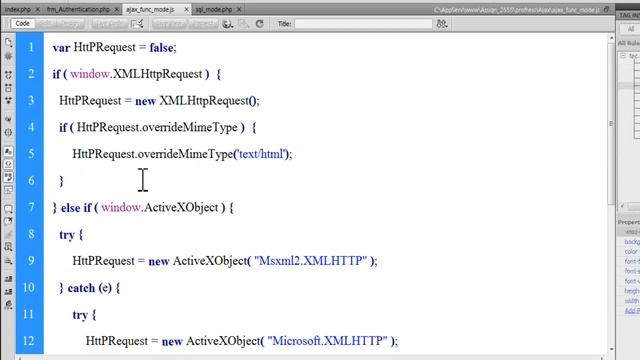The image size is (640, 360).
Task: Click the code editor vertical scrollbar thumb
Action: coord(611,124)
